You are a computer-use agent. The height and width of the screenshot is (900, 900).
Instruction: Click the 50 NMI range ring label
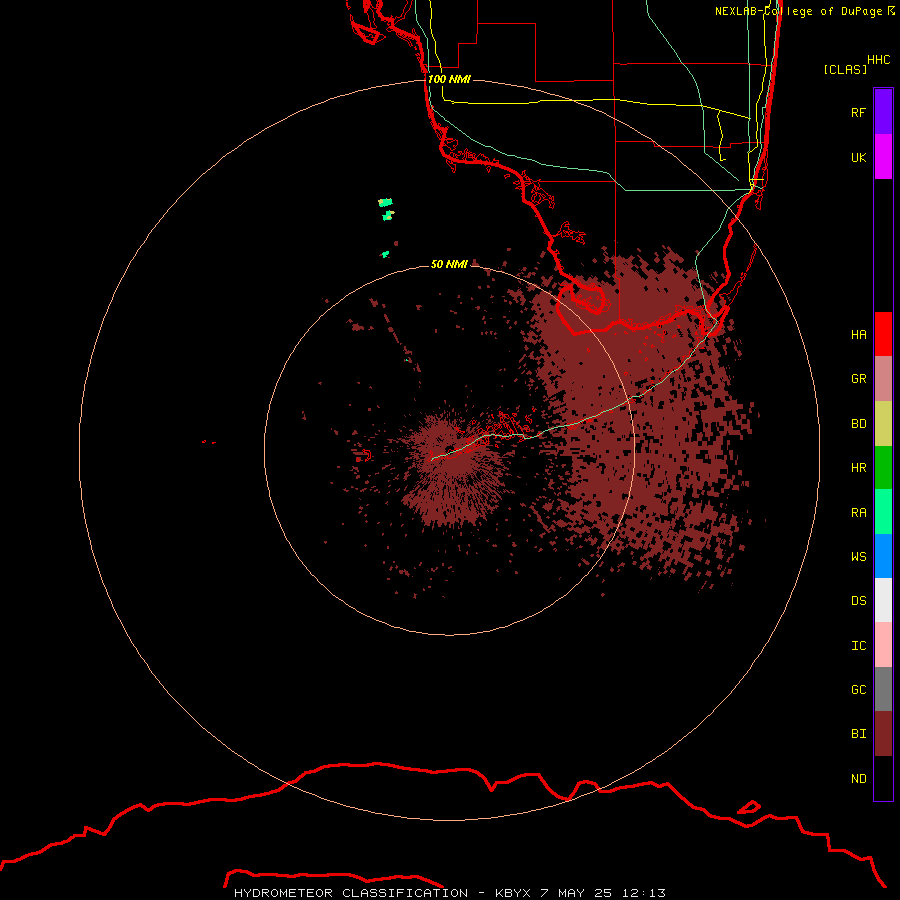click(x=449, y=264)
